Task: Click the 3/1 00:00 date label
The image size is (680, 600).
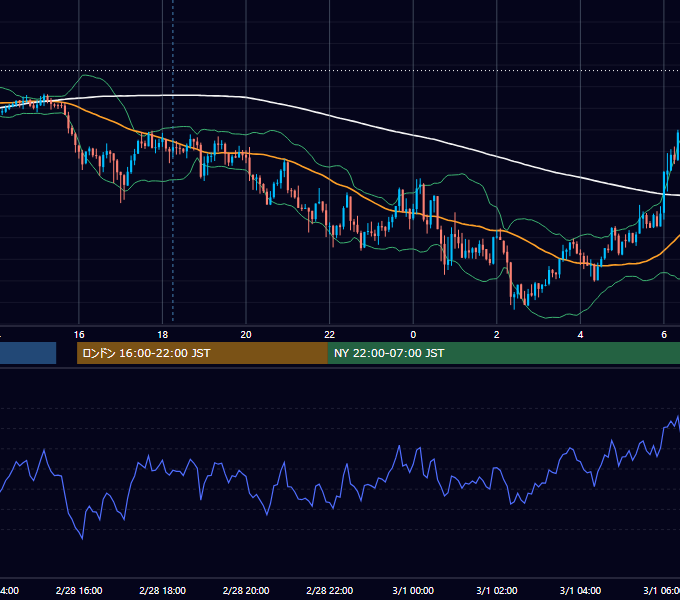Action: pos(413,590)
